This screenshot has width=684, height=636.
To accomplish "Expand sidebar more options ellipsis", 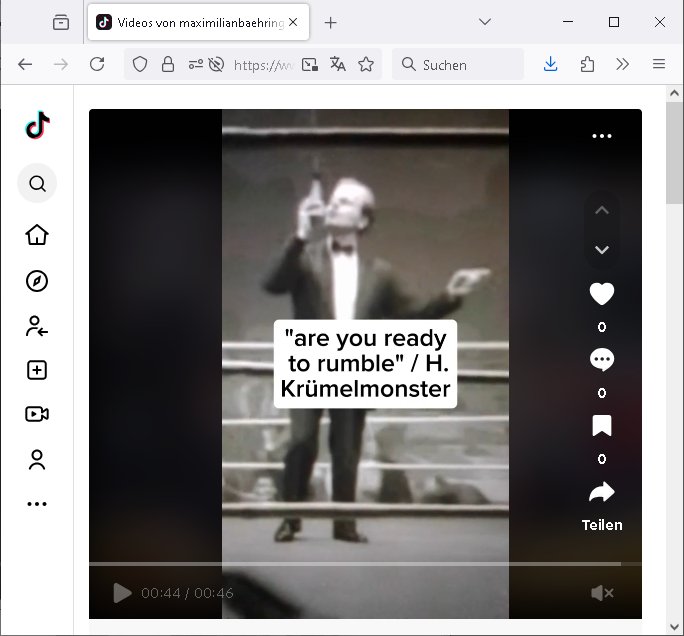I will pos(37,504).
